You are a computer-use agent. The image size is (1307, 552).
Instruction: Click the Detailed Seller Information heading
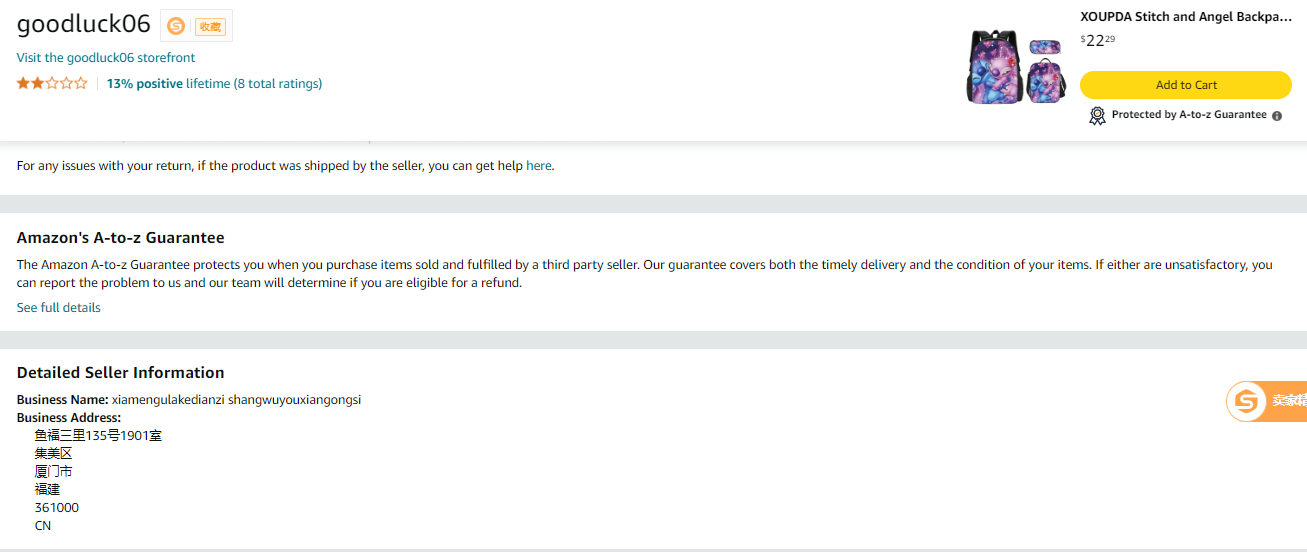coord(120,373)
